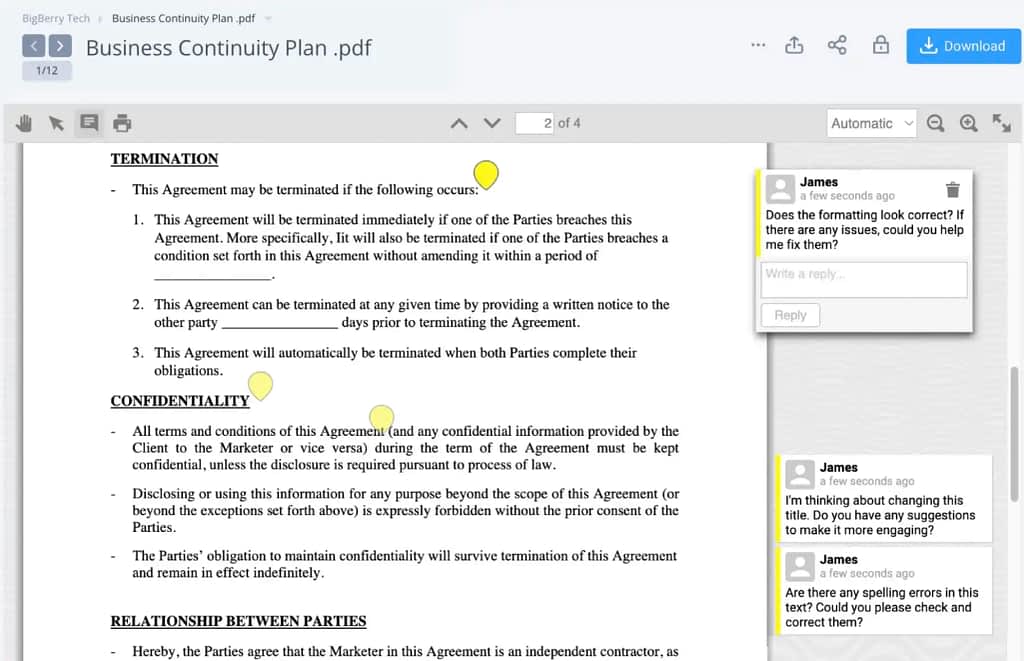
Task: Enter fullscreen with the expand arrows icon
Action: pyautogui.click(x=1001, y=123)
